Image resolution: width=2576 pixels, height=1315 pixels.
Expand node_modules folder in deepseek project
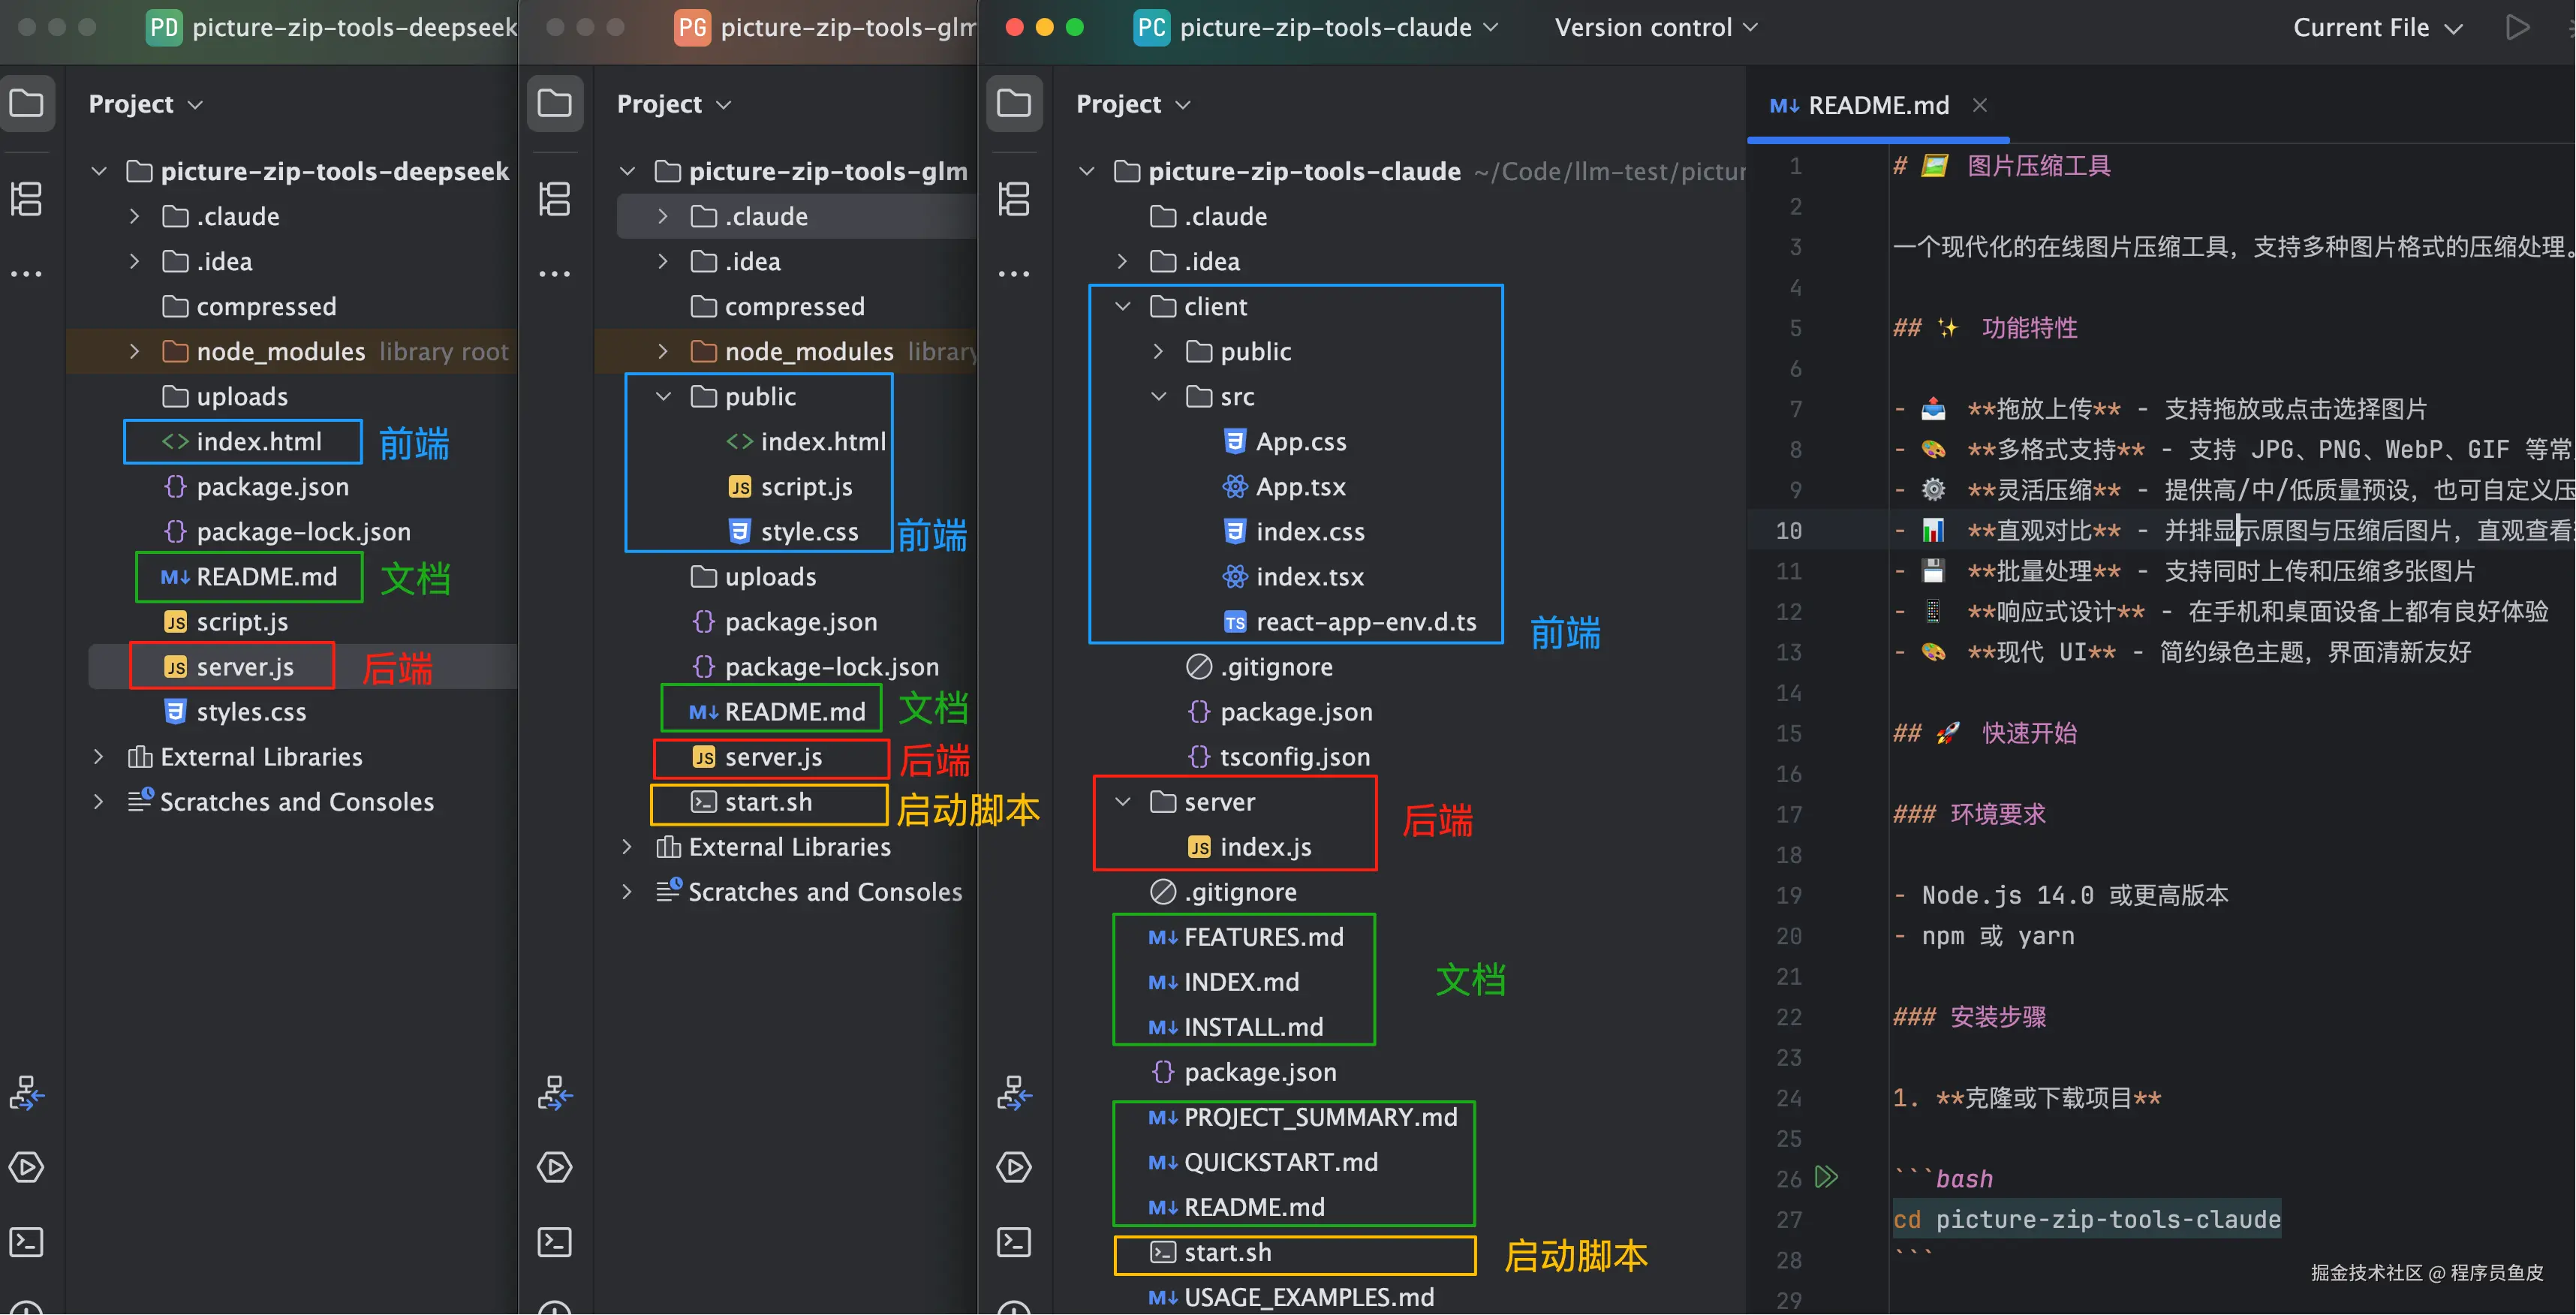pos(134,351)
